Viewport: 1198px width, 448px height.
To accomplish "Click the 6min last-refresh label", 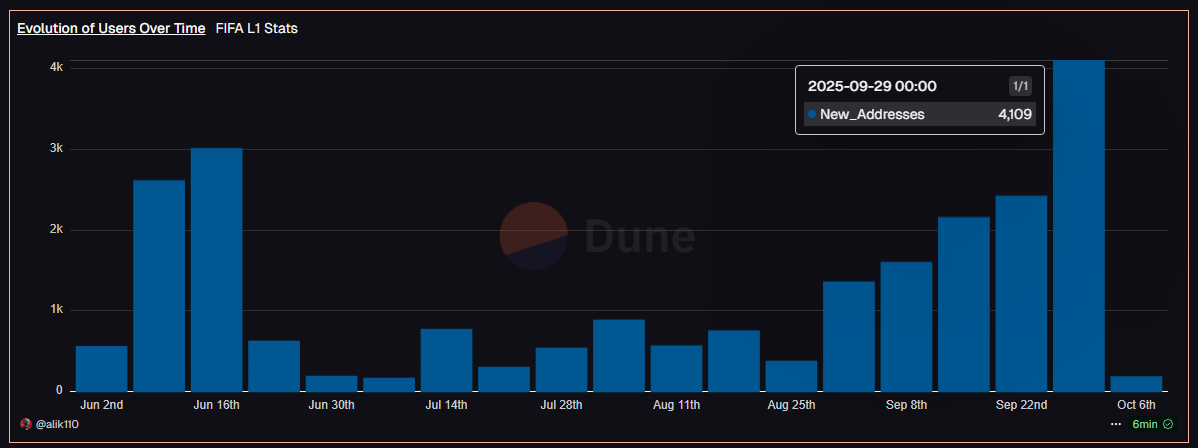I will click(x=1145, y=424).
